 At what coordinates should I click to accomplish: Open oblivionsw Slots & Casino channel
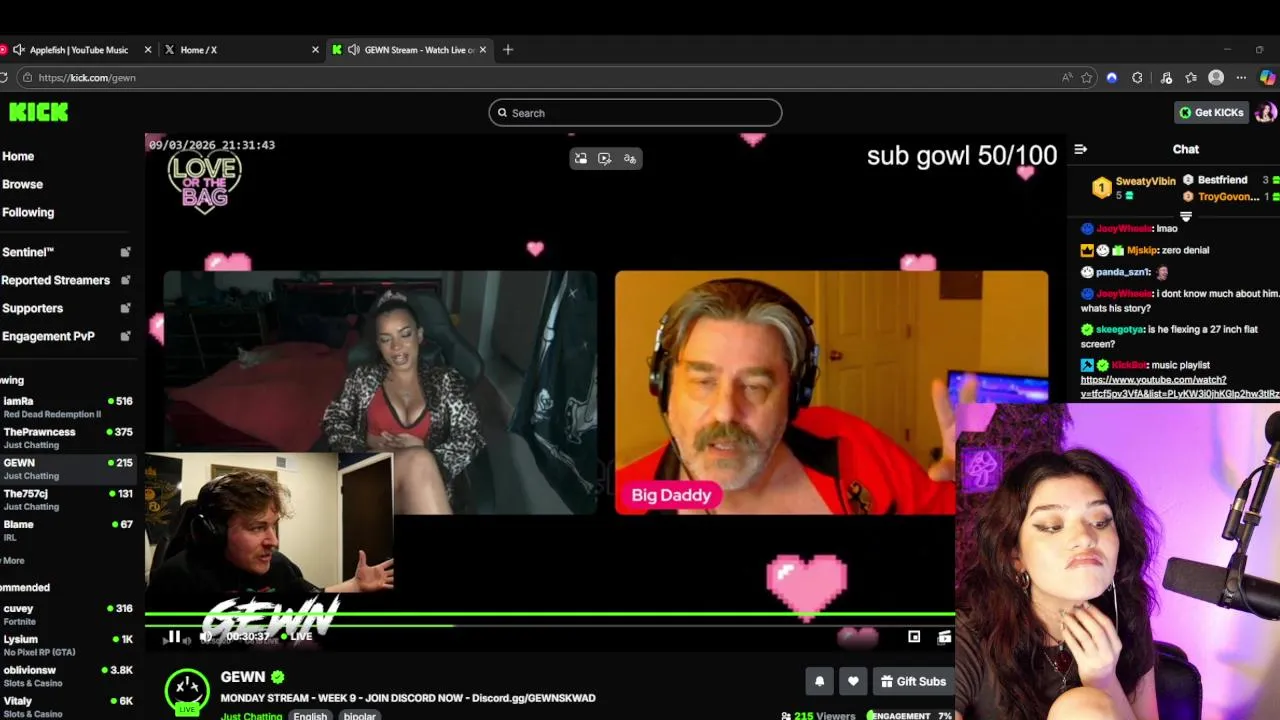68,676
